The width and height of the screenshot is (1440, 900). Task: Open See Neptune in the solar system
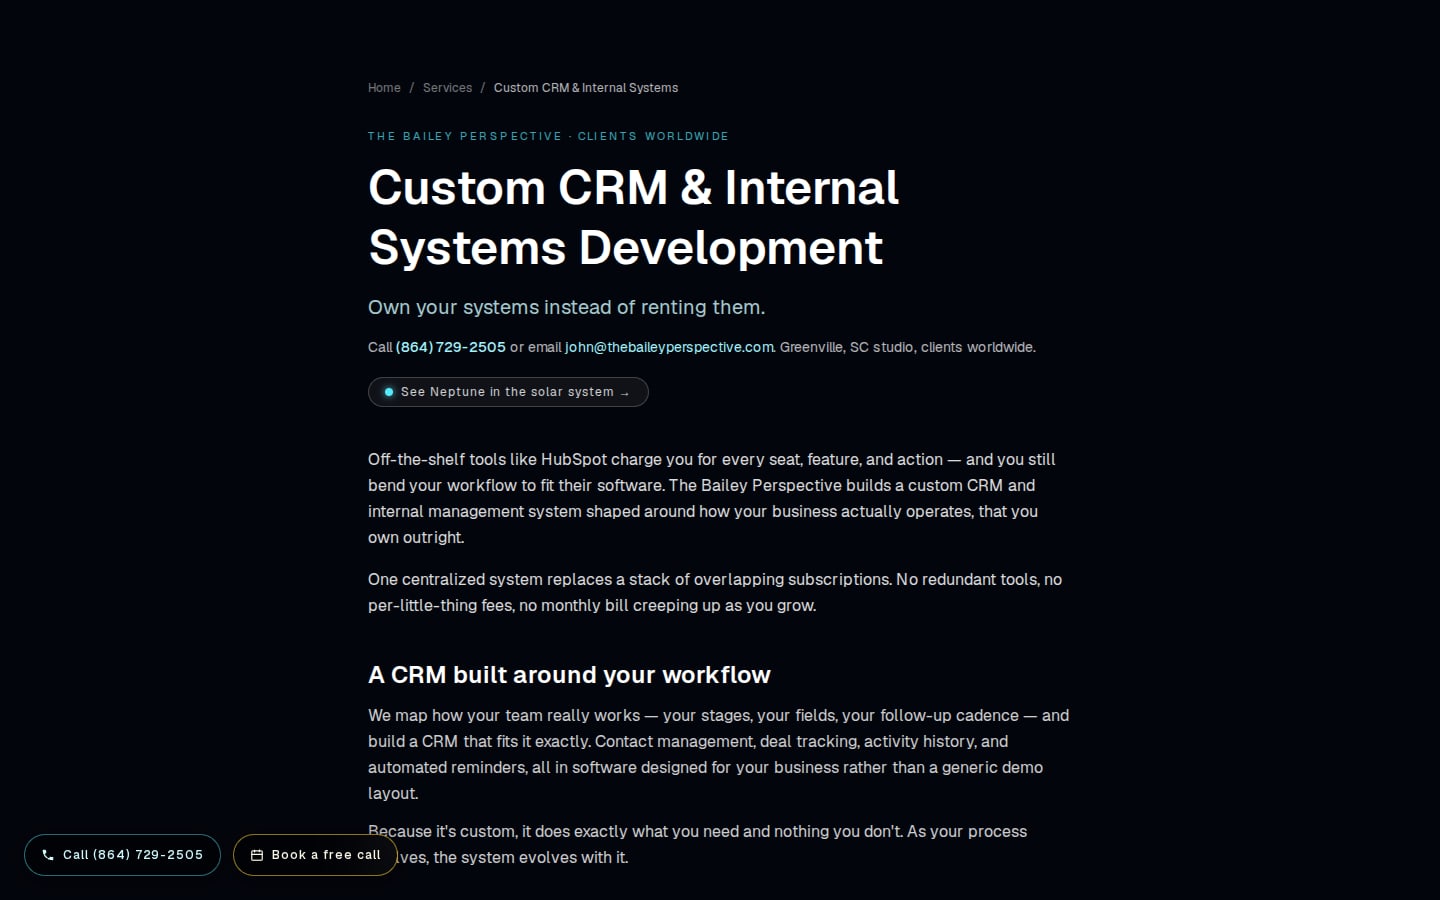pyautogui.click(x=508, y=392)
